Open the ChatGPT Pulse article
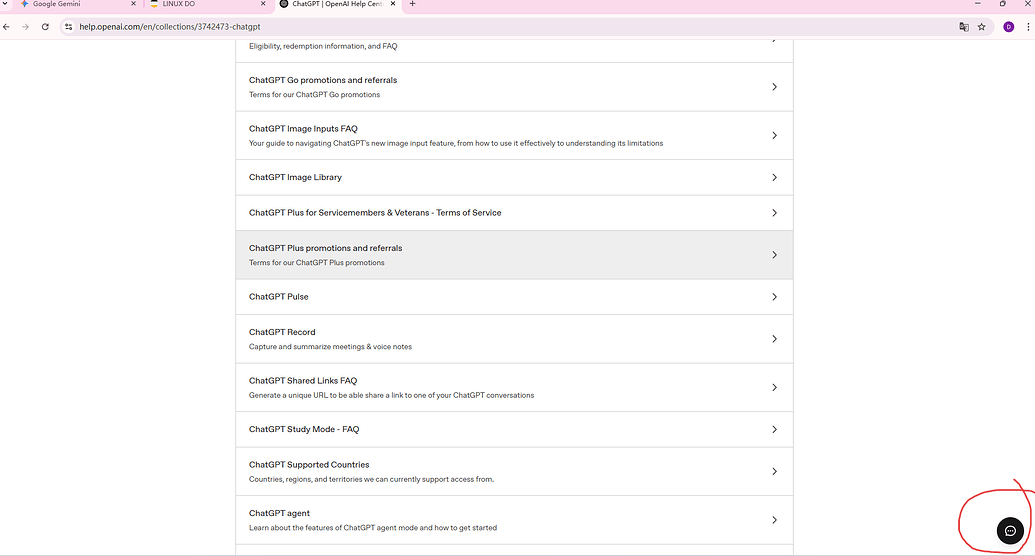 click(514, 297)
